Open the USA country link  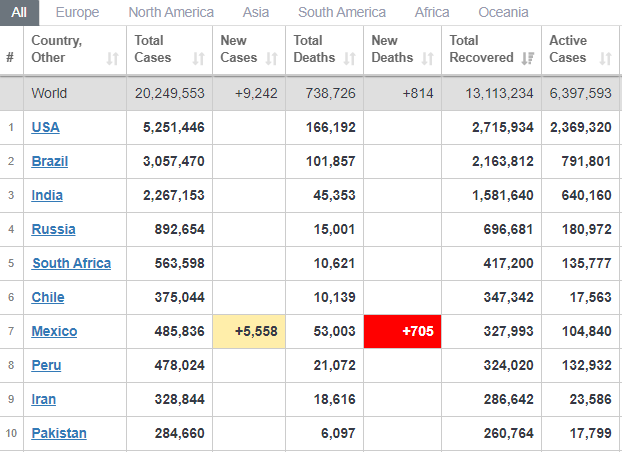pos(45,127)
